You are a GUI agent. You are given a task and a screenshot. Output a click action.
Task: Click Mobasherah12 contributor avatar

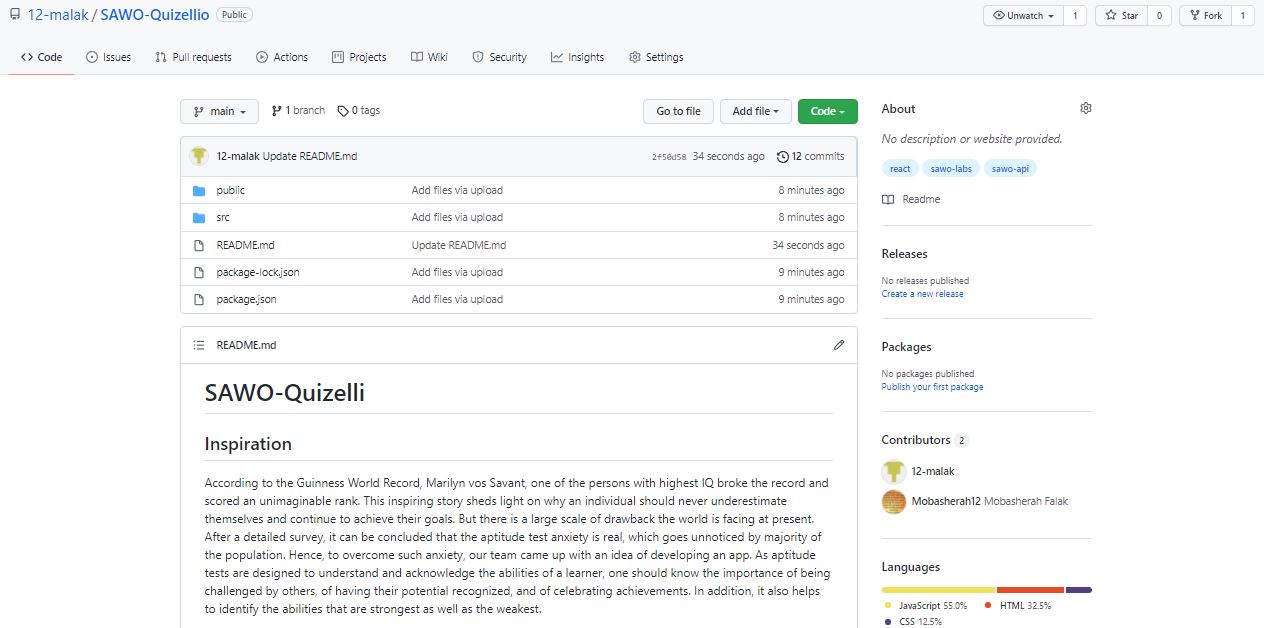(893, 501)
